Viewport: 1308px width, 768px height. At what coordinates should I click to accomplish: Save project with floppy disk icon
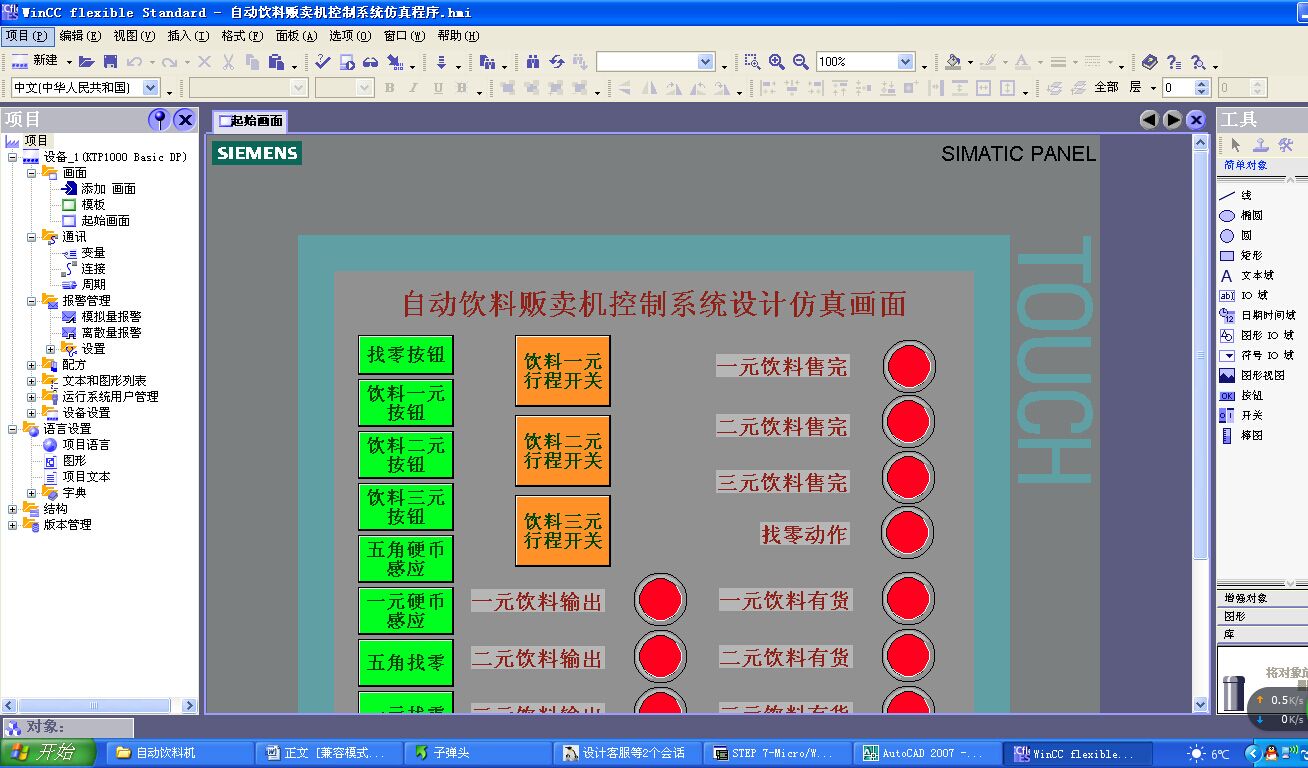(110, 62)
